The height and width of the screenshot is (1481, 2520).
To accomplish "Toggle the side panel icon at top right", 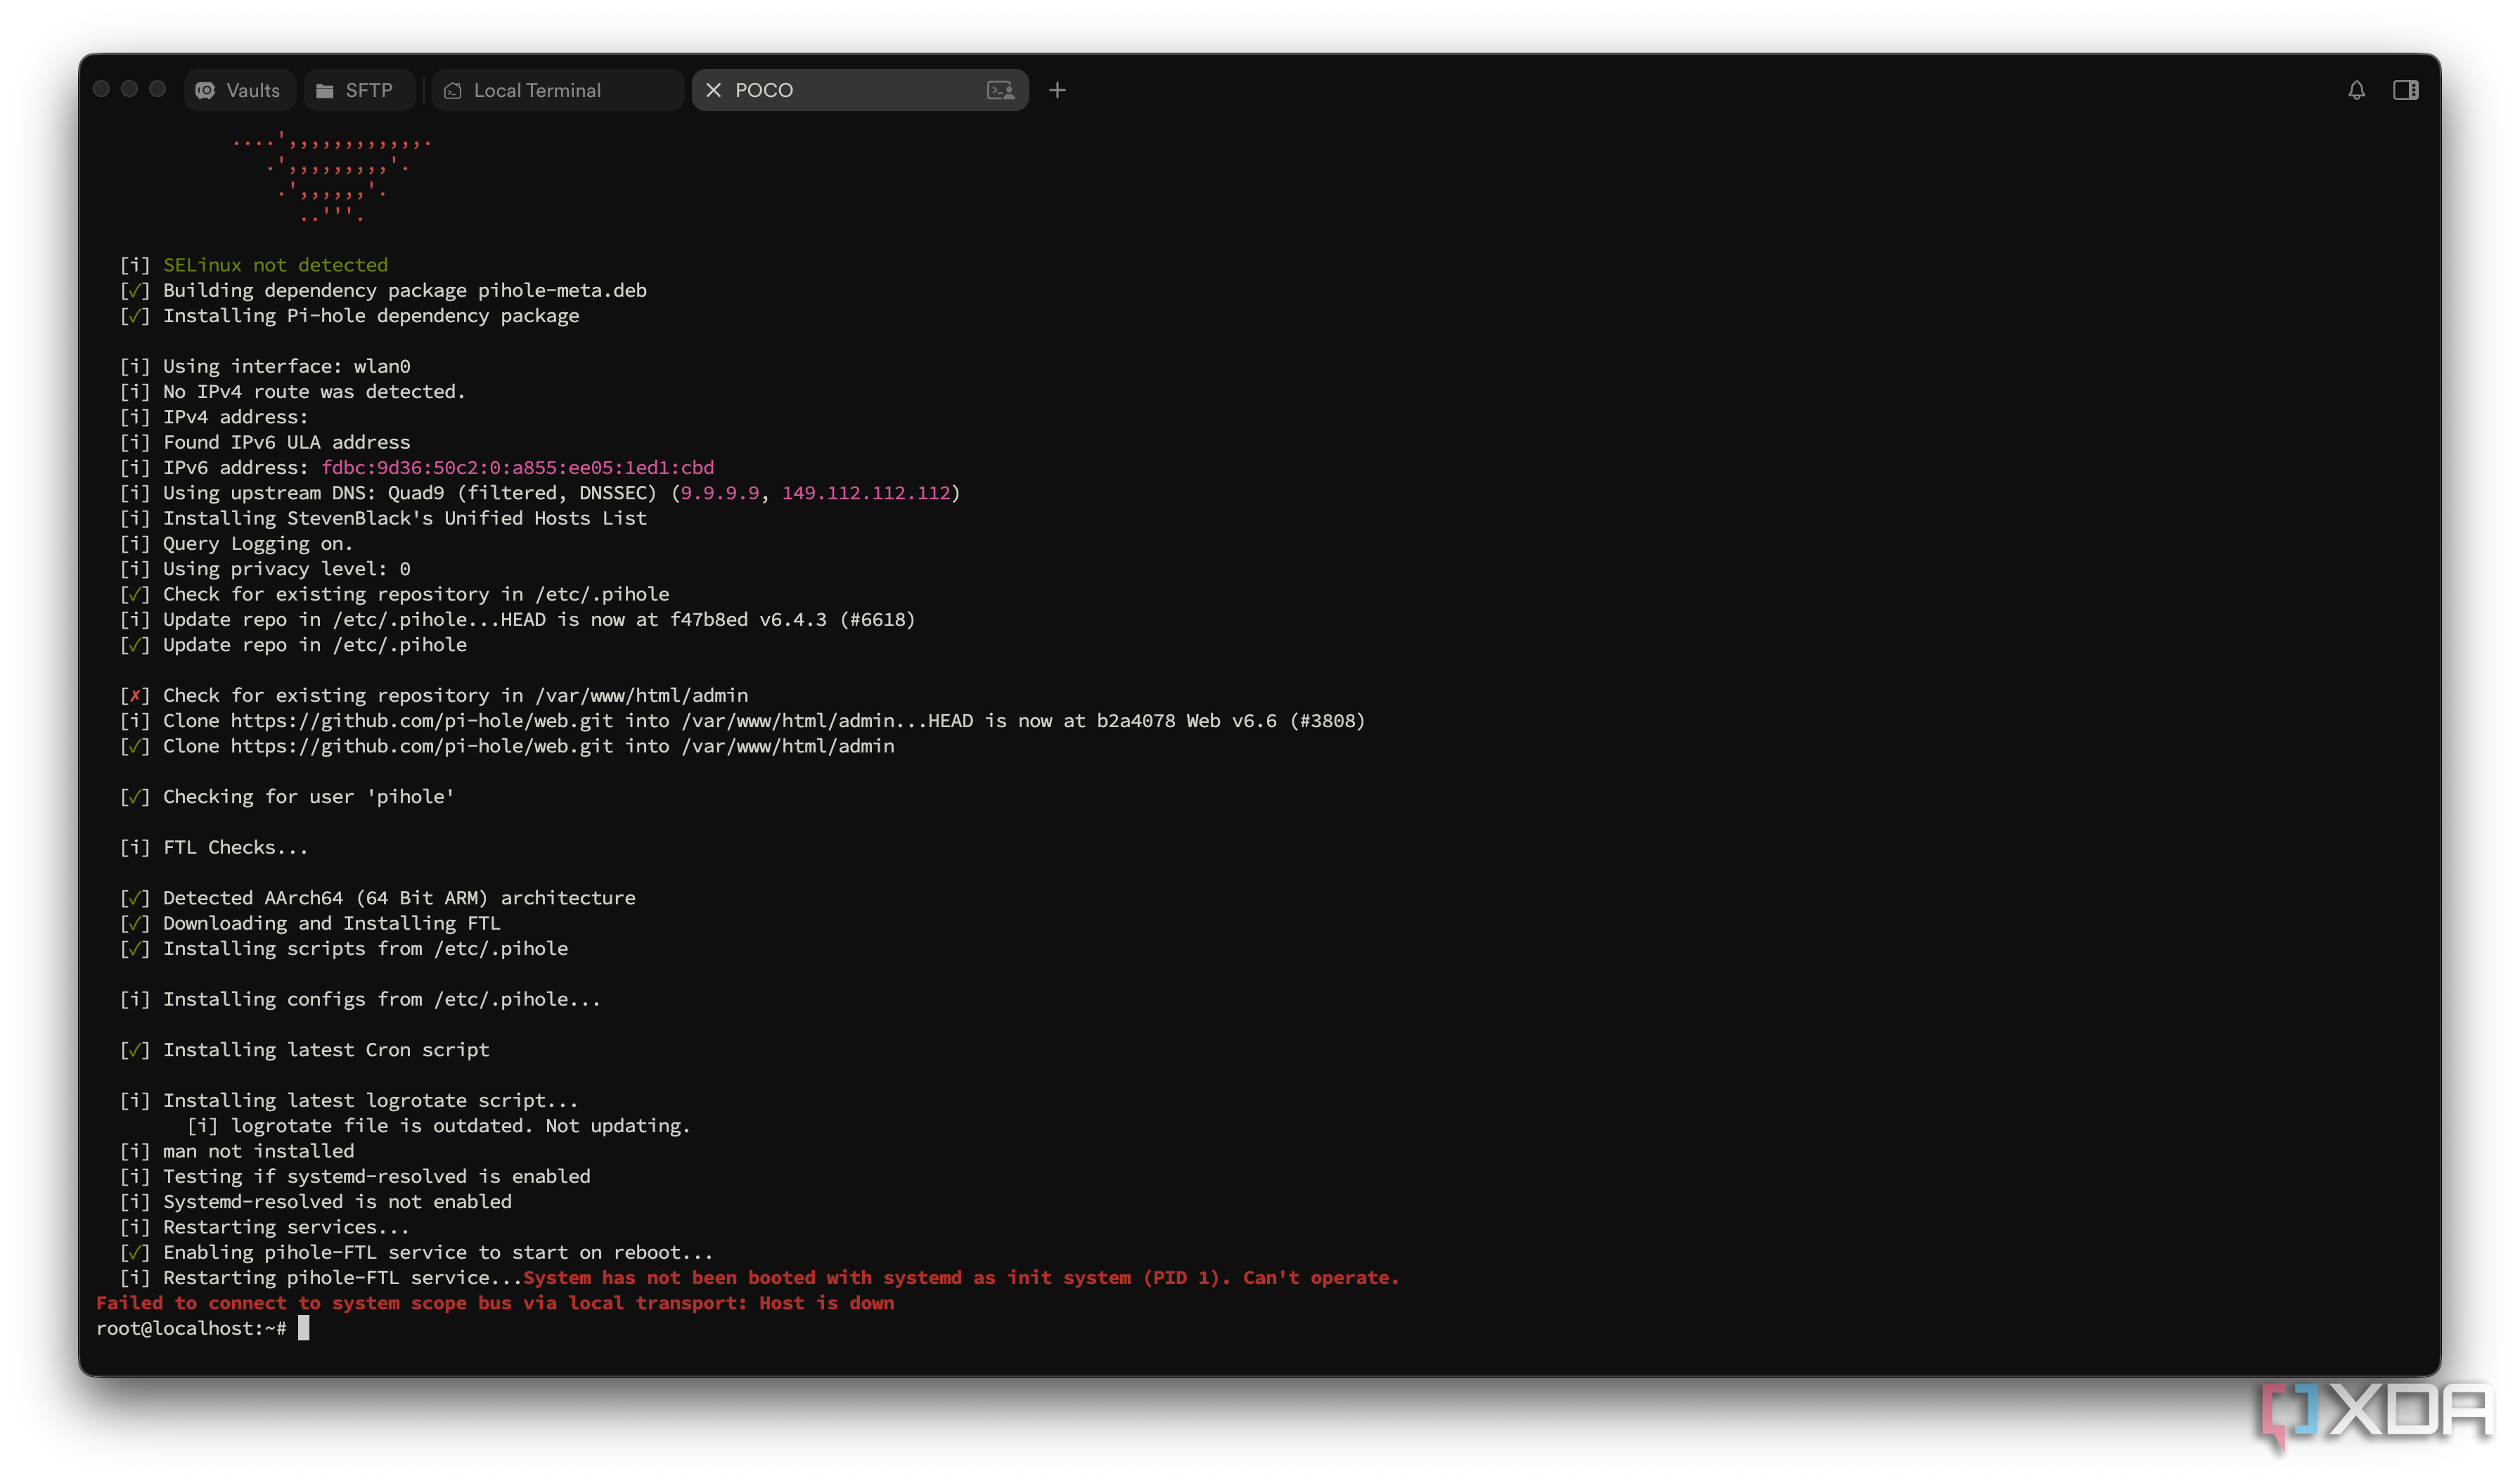I will (2405, 90).
